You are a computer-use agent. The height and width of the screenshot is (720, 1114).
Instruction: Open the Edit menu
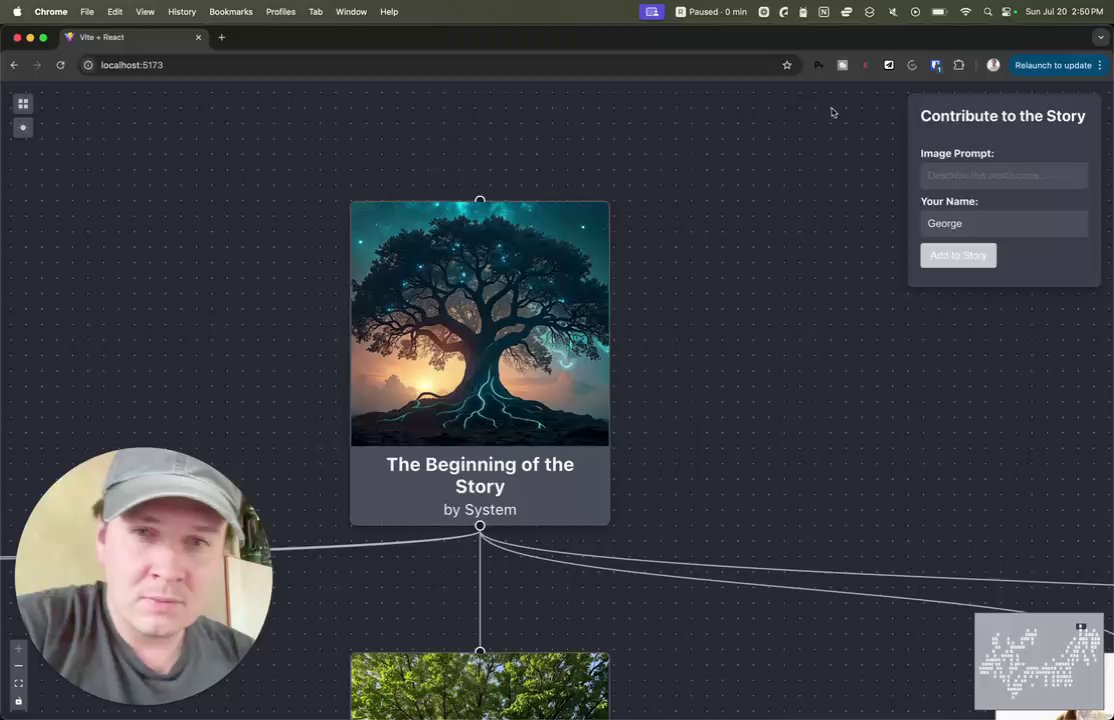point(114,11)
